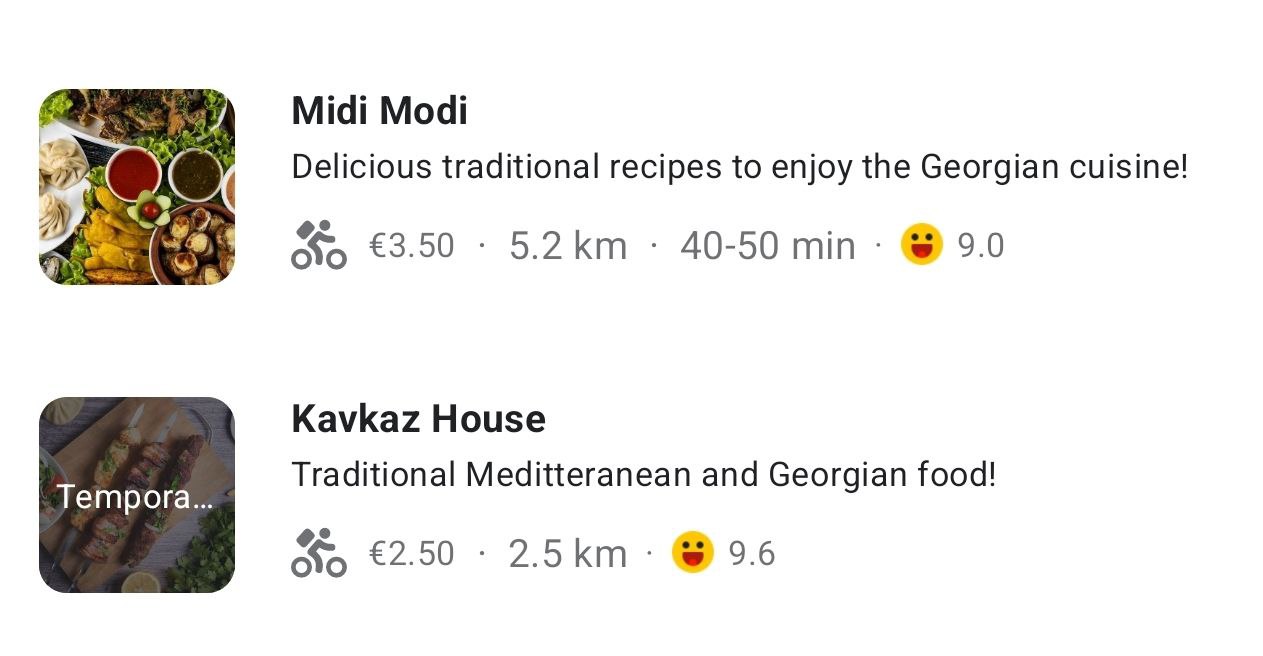Click Kavkaz House's delivery bike icon
The height and width of the screenshot is (656, 1263).
click(x=318, y=553)
